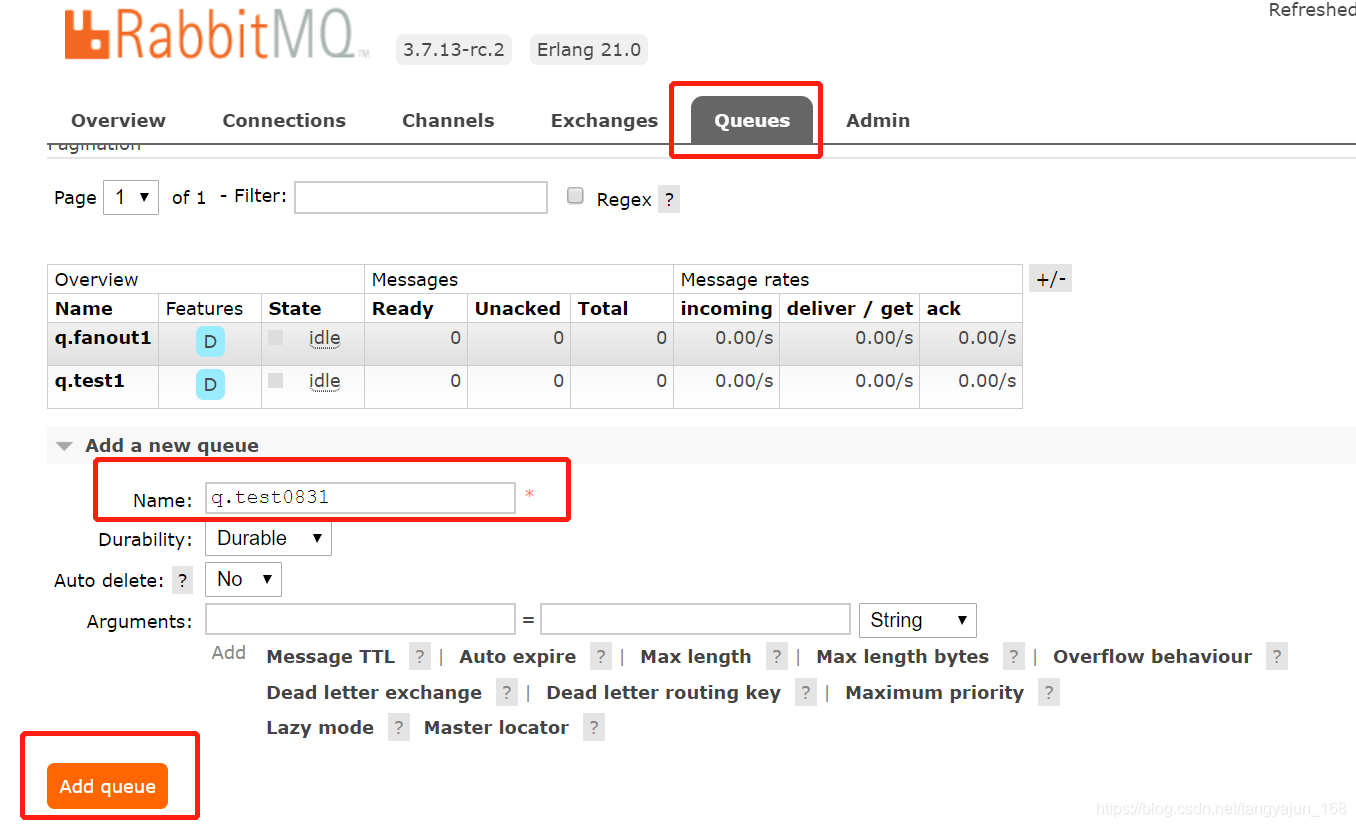Open the Durability dropdown
1356x827 pixels.
point(268,538)
